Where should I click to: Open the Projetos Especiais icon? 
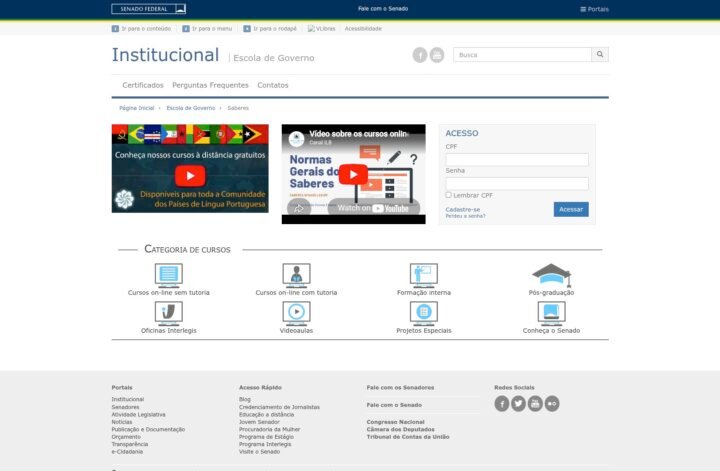point(423,313)
